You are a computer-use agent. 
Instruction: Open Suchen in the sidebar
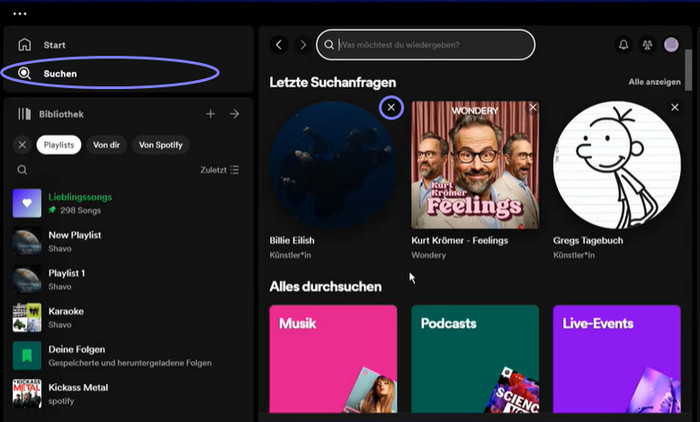tap(60, 73)
